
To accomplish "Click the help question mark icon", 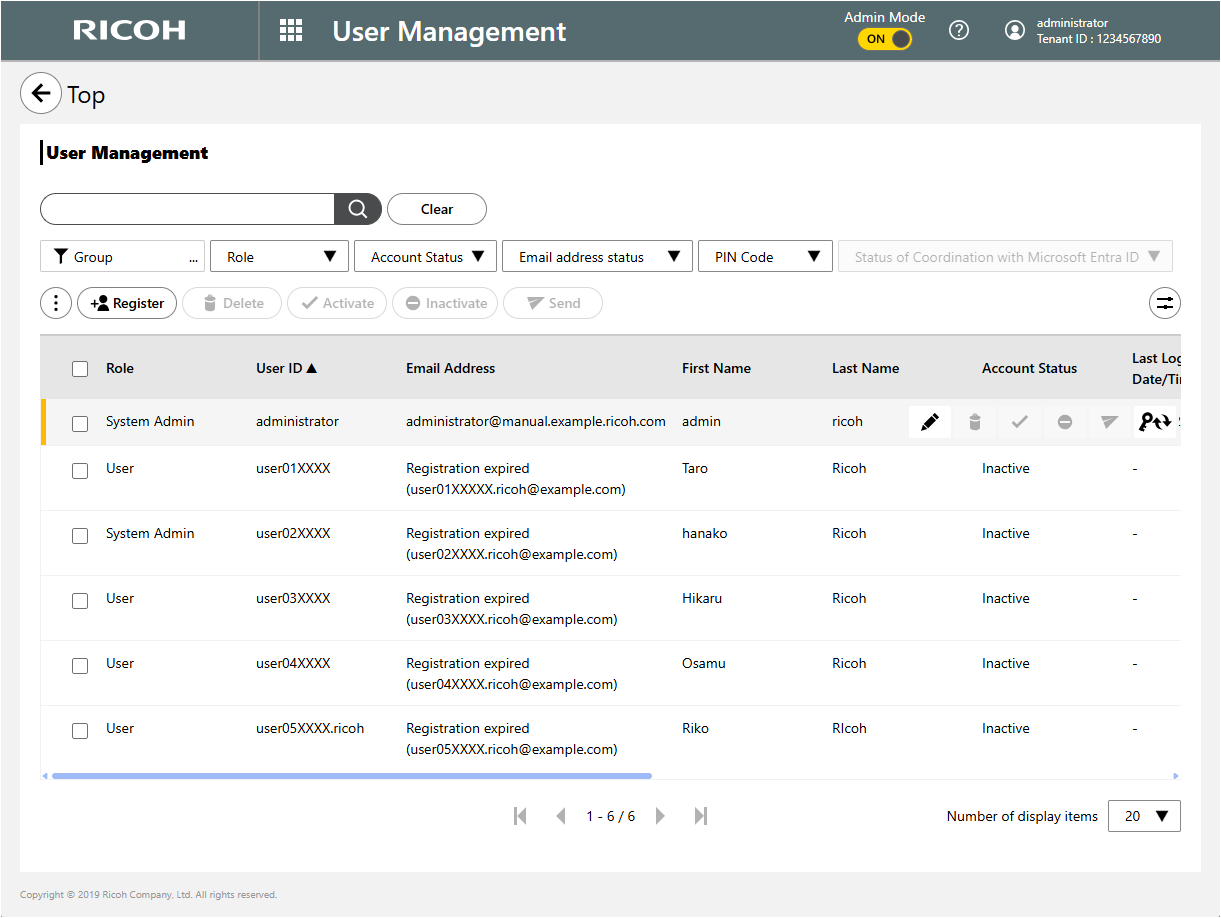I will point(959,31).
